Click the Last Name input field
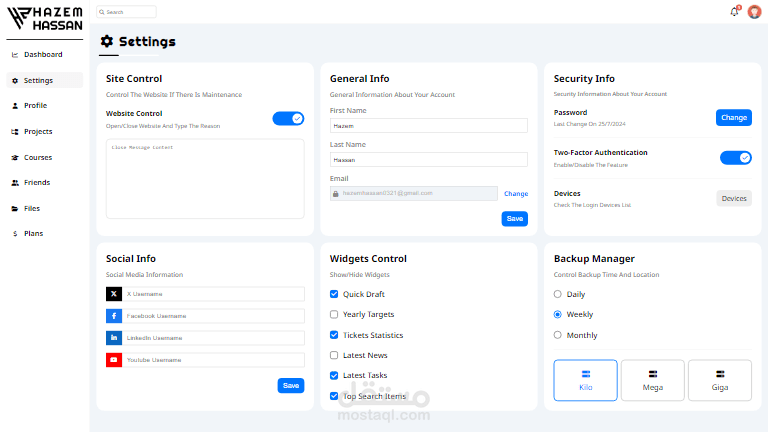The image size is (768, 432). 429,160
